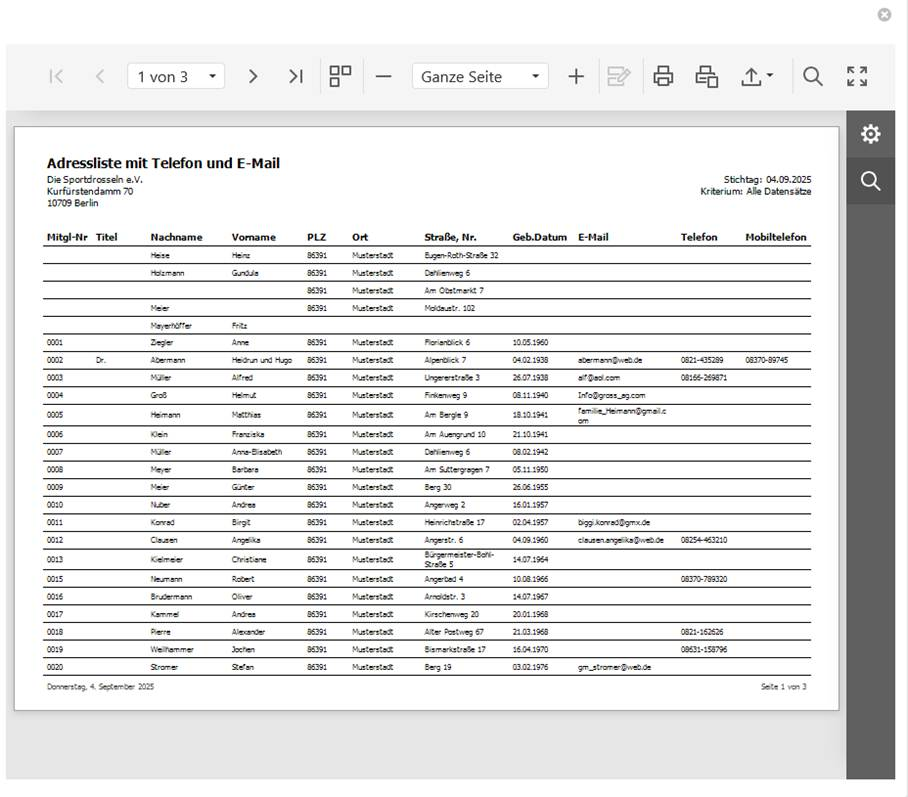The image size is (908, 797).
Task: Zoom in with the plus button
Action: (576, 76)
